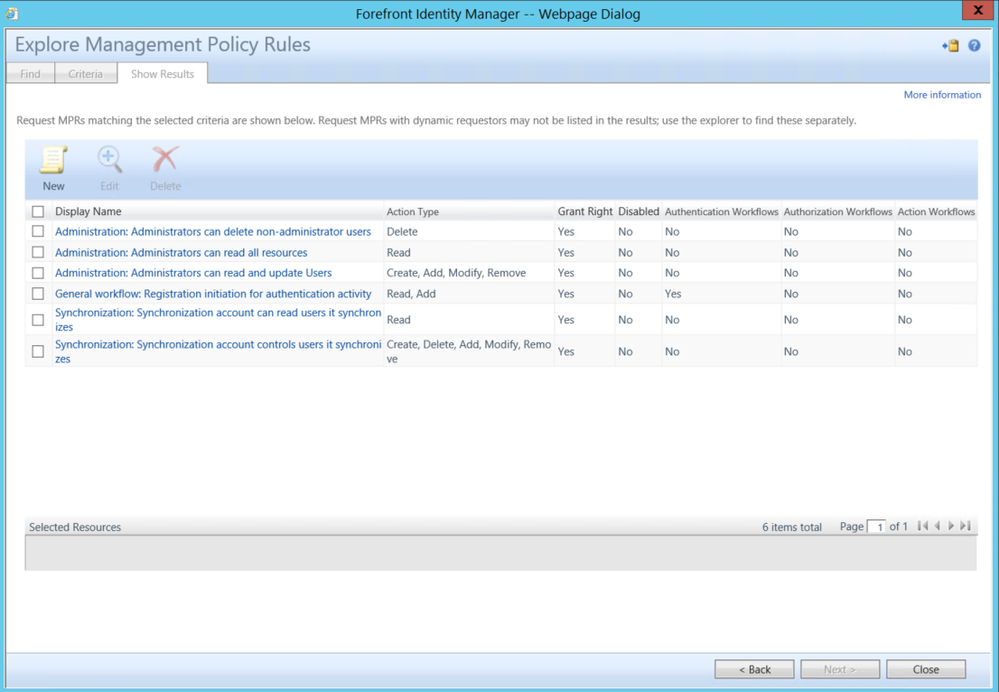
Task: Switch to the Find tab
Action: [30, 74]
